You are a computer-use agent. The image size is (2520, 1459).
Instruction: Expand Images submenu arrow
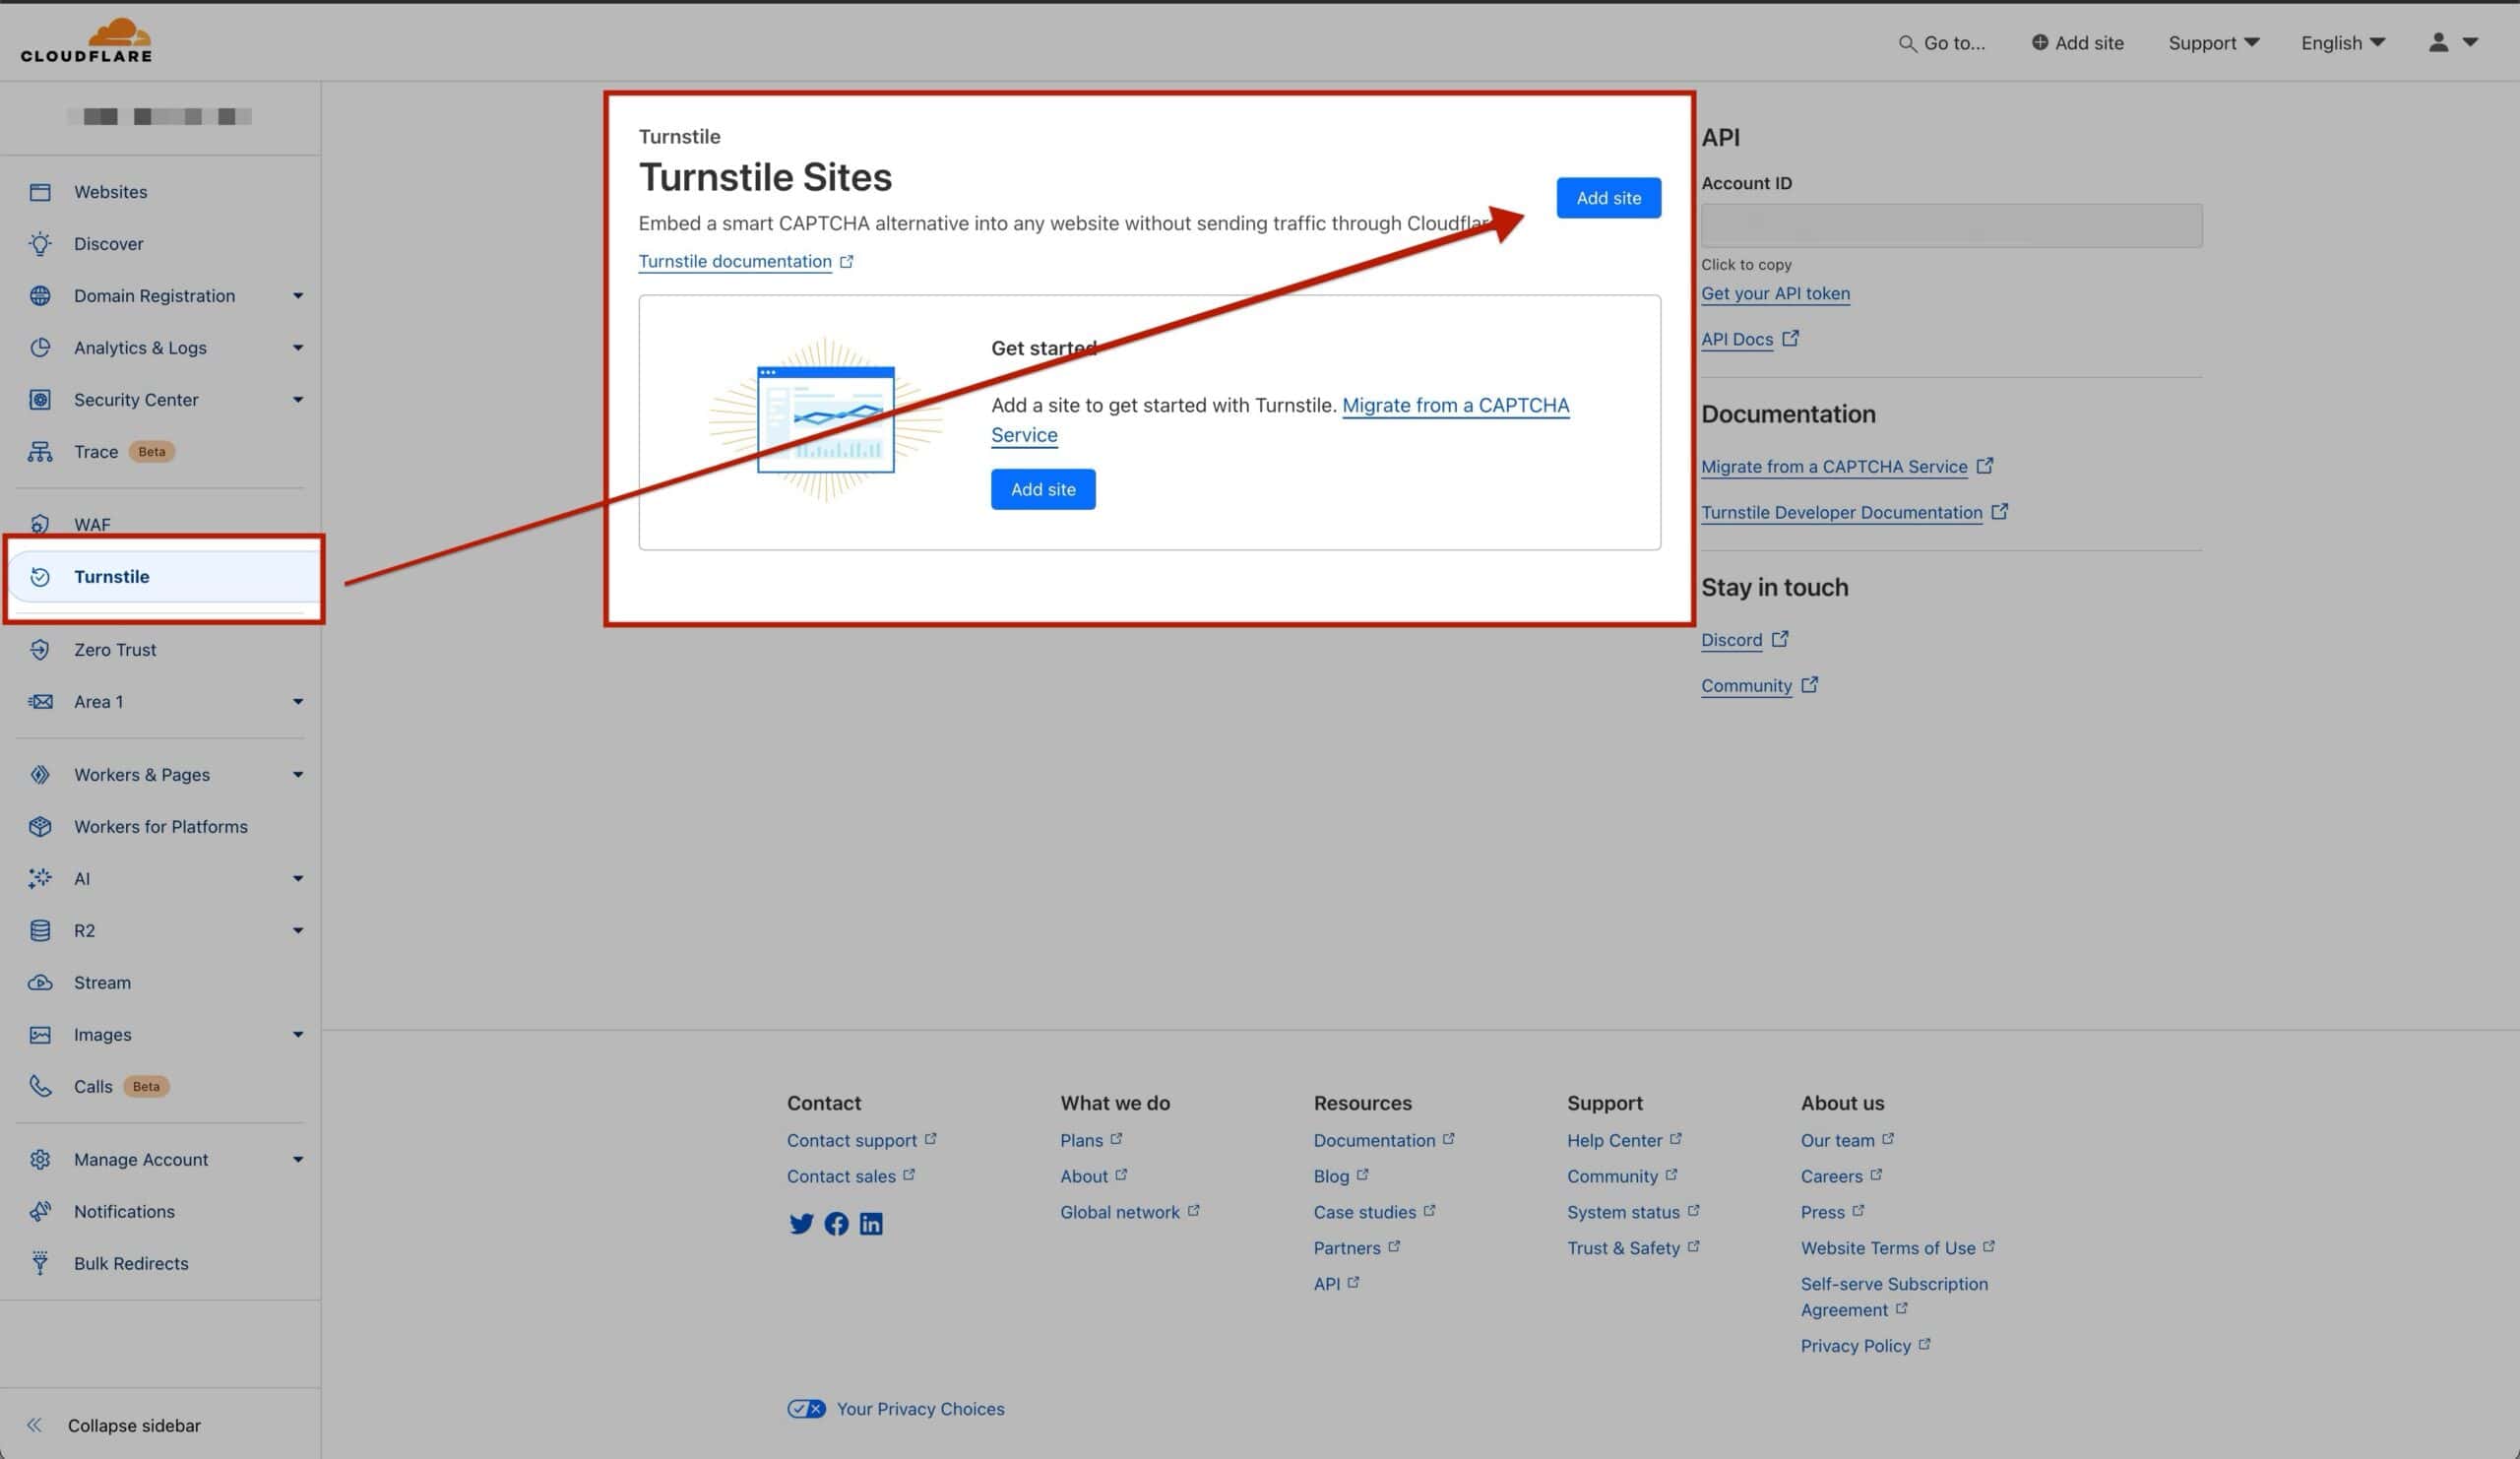tap(298, 1035)
